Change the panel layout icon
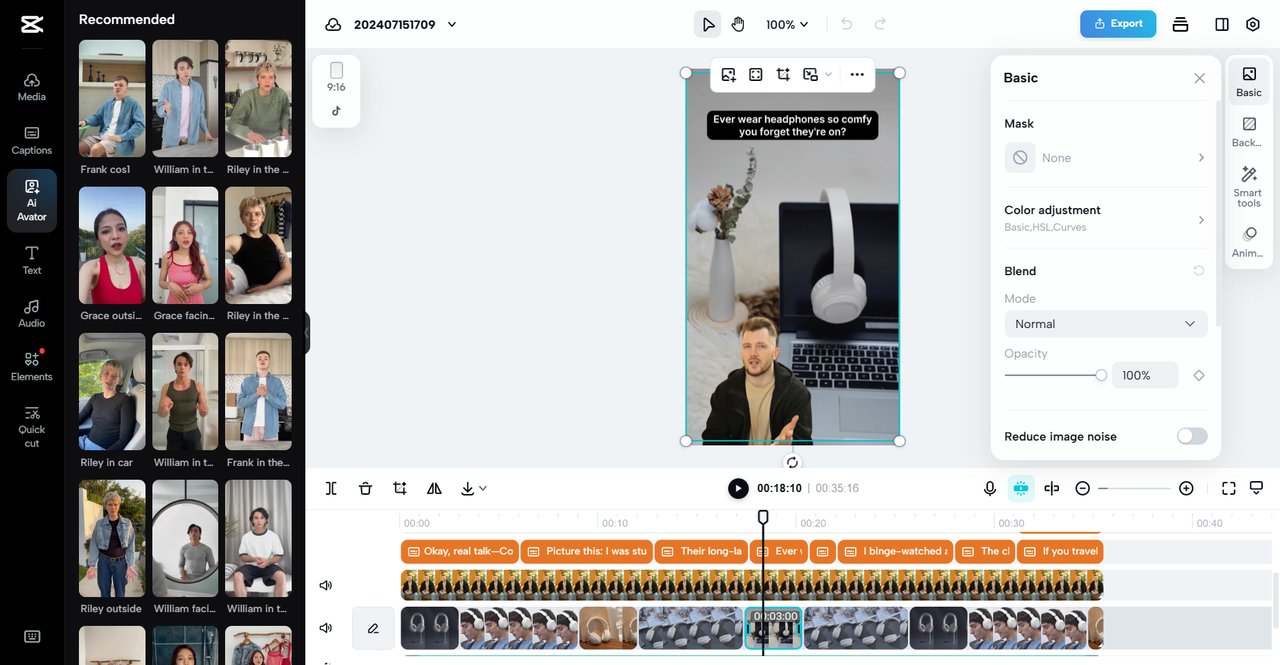Viewport: 1280px width, 665px height. point(1222,24)
